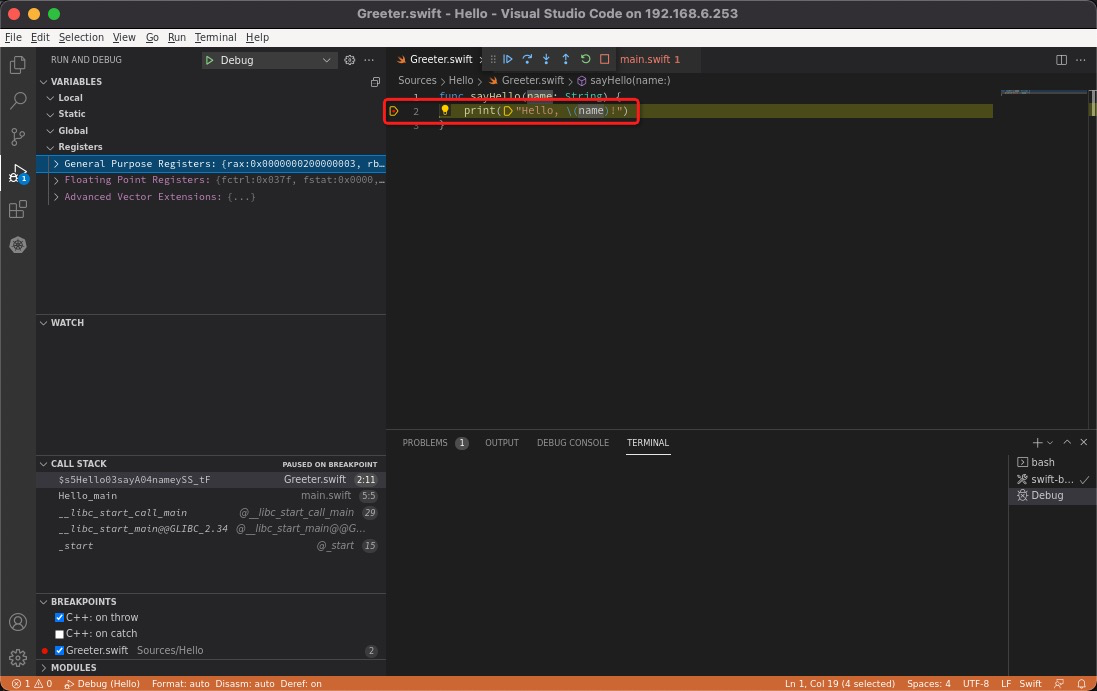The height and width of the screenshot is (691, 1097).
Task: Create a new terminal with plus icon
Action: [1037, 443]
